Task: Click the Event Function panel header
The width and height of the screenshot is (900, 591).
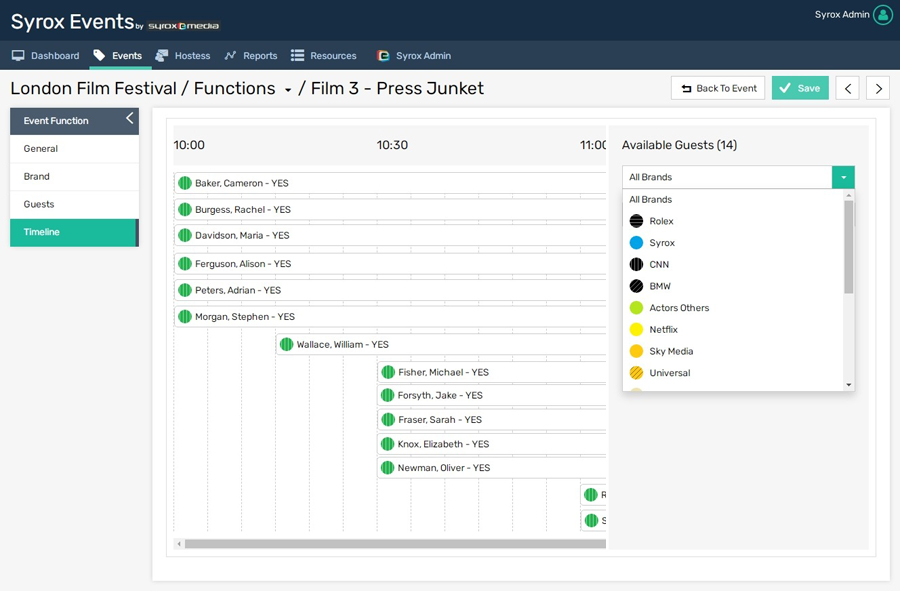Action: point(74,121)
